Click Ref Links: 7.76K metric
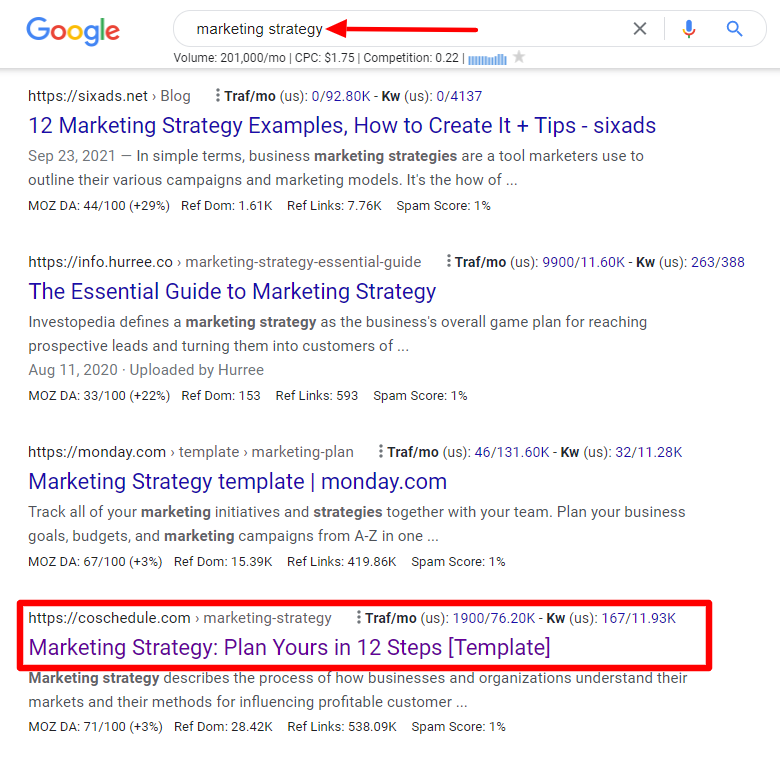The height and width of the screenshot is (759, 780). (334, 205)
